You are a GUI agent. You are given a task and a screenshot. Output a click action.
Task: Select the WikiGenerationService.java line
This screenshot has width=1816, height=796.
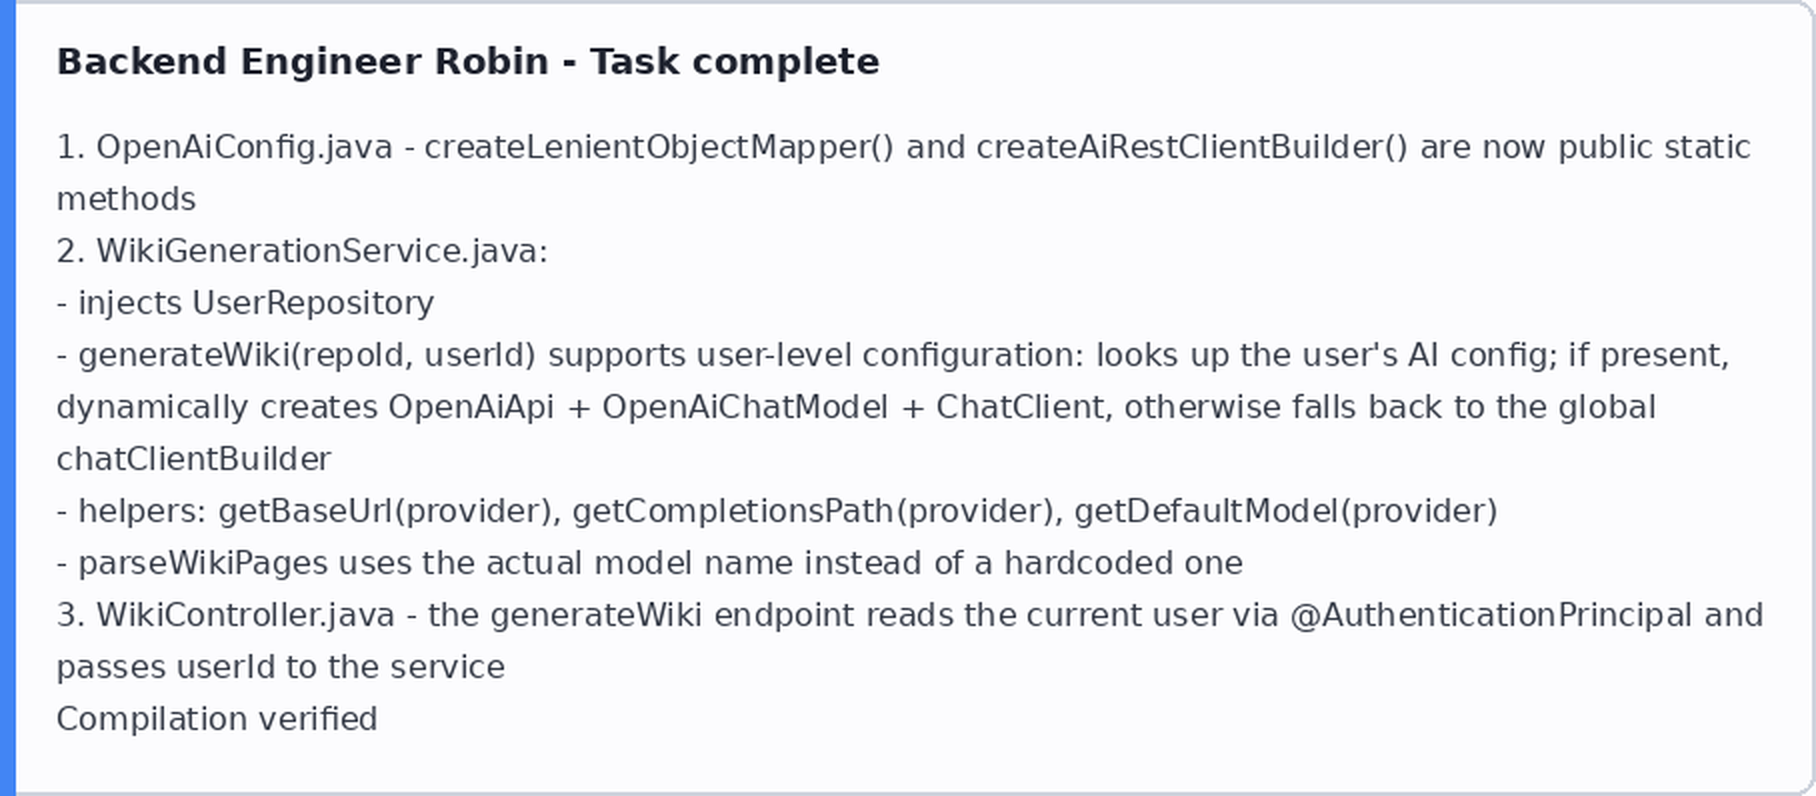click(x=303, y=251)
